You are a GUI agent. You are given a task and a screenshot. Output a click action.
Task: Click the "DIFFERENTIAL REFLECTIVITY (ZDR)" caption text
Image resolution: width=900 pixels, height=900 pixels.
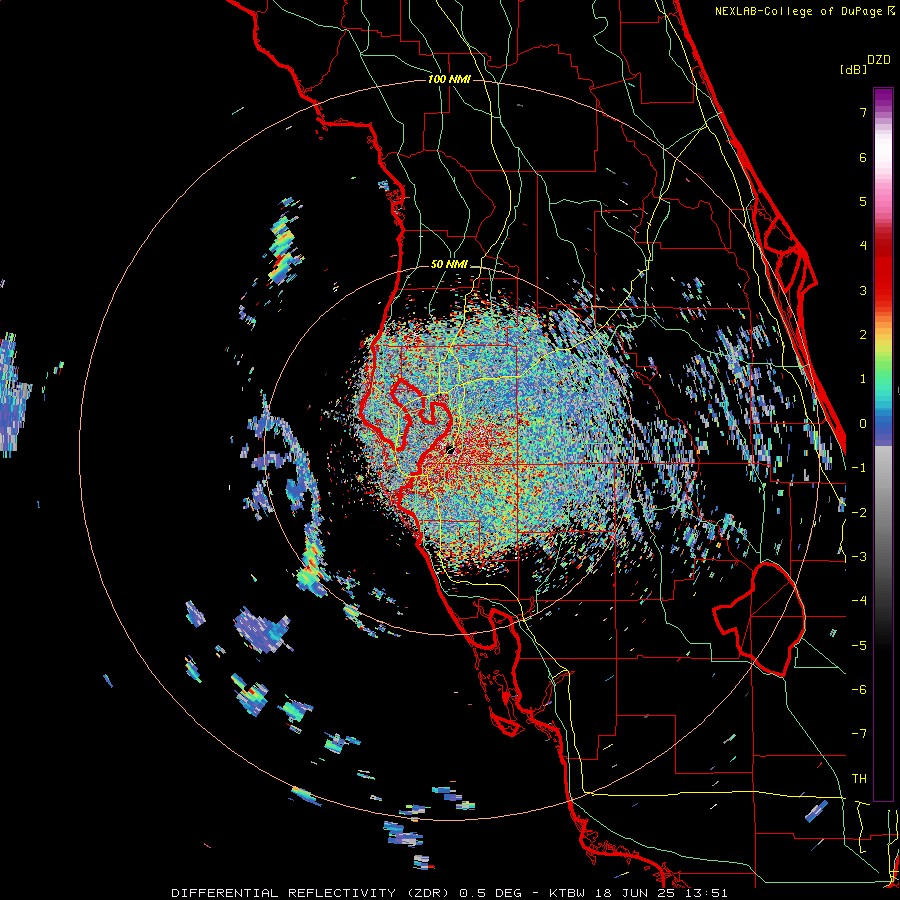312,893
